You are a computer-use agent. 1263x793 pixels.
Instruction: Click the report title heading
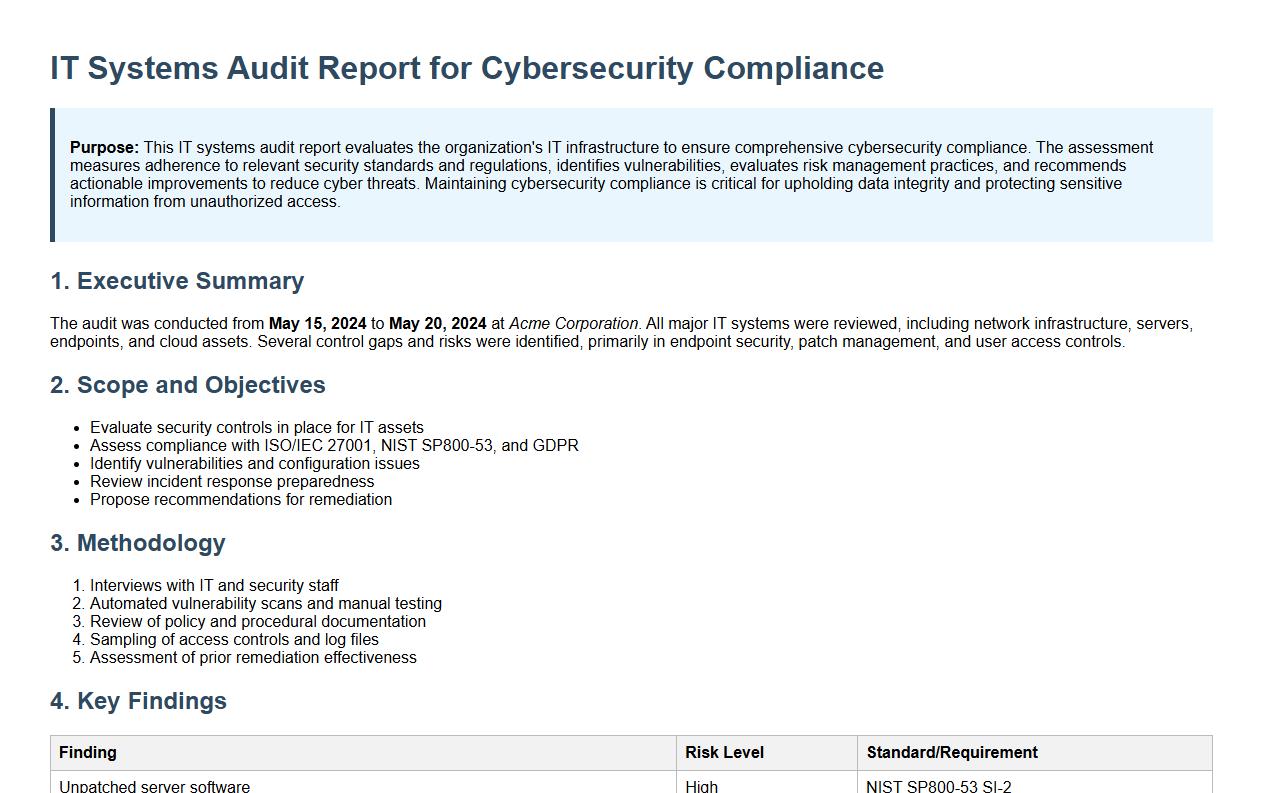tap(467, 68)
